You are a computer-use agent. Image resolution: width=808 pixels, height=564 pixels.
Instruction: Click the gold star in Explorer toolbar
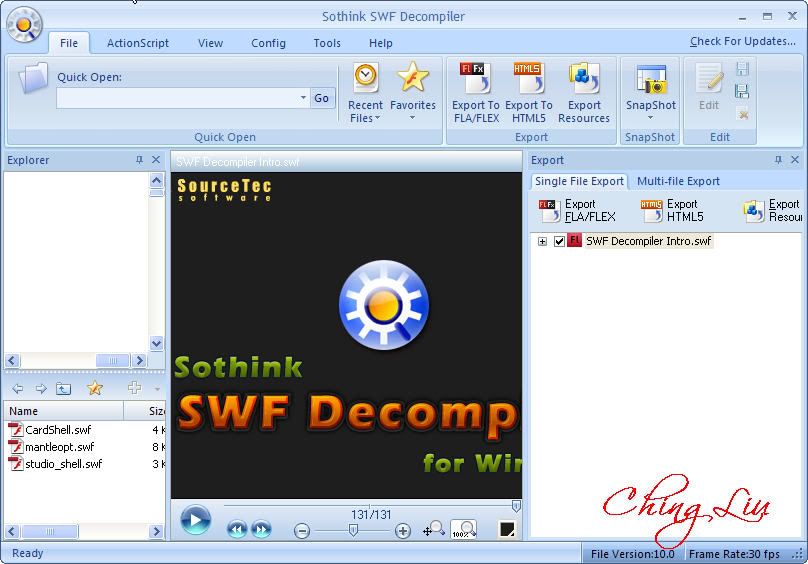tap(95, 389)
